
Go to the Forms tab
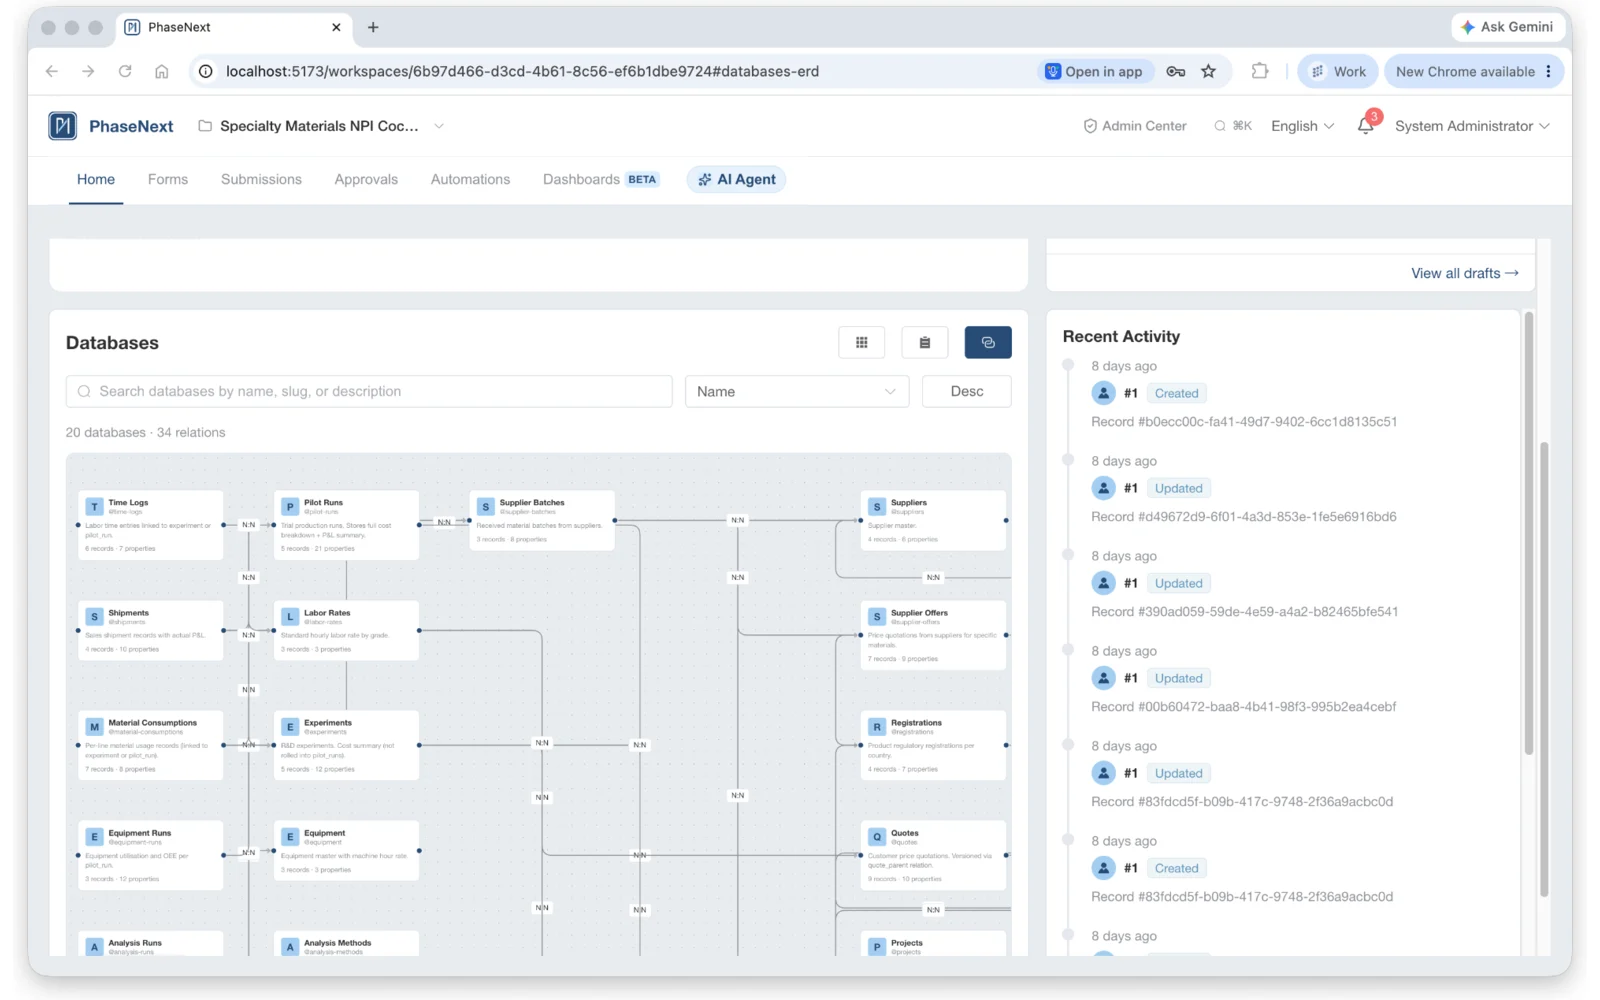pos(168,179)
